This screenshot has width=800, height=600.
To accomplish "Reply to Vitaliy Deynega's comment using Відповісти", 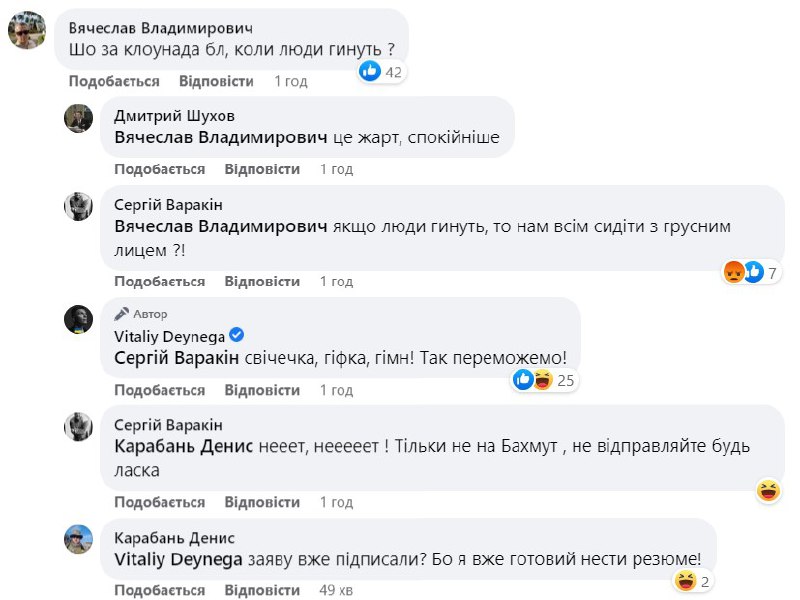I will click(262, 389).
